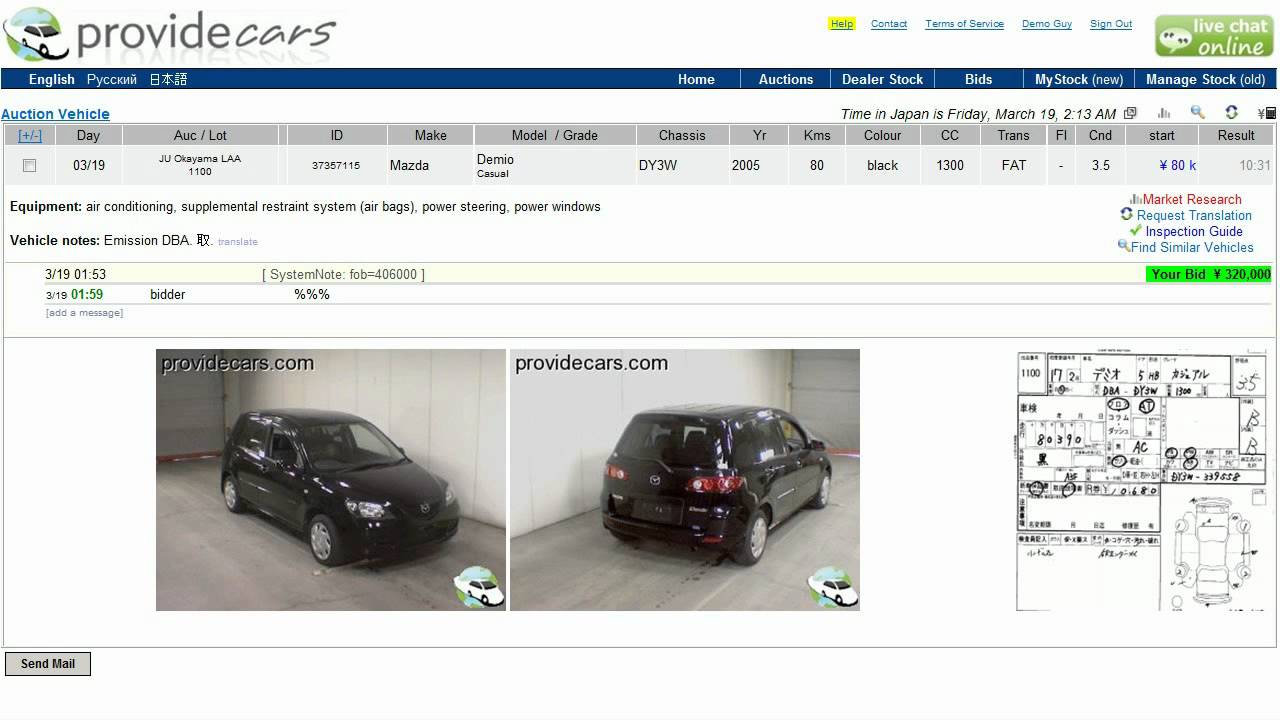Image resolution: width=1280 pixels, height=720 pixels.
Task: Open Terms of Service
Action: click(964, 24)
